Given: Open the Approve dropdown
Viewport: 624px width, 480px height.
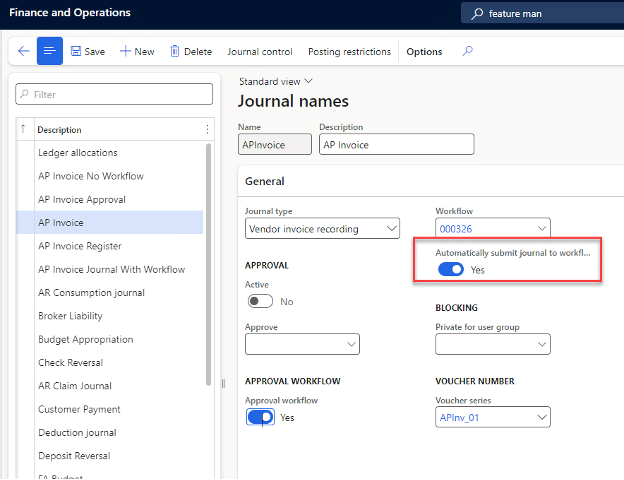Looking at the screenshot, I should point(302,344).
